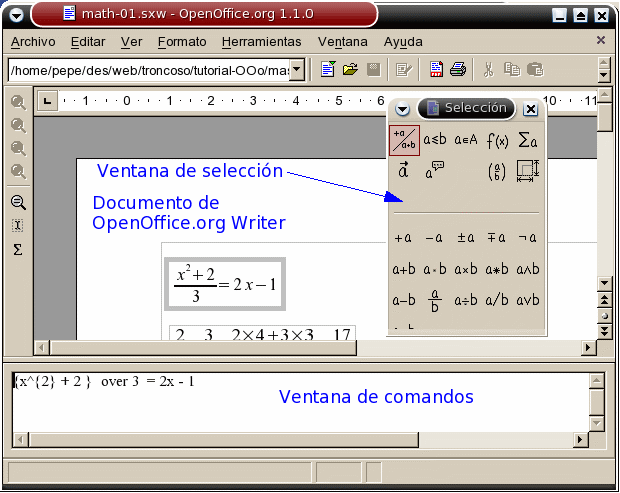Click inside the command window text area
The width and height of the screenshot is (620, 493).
[301, 402]
